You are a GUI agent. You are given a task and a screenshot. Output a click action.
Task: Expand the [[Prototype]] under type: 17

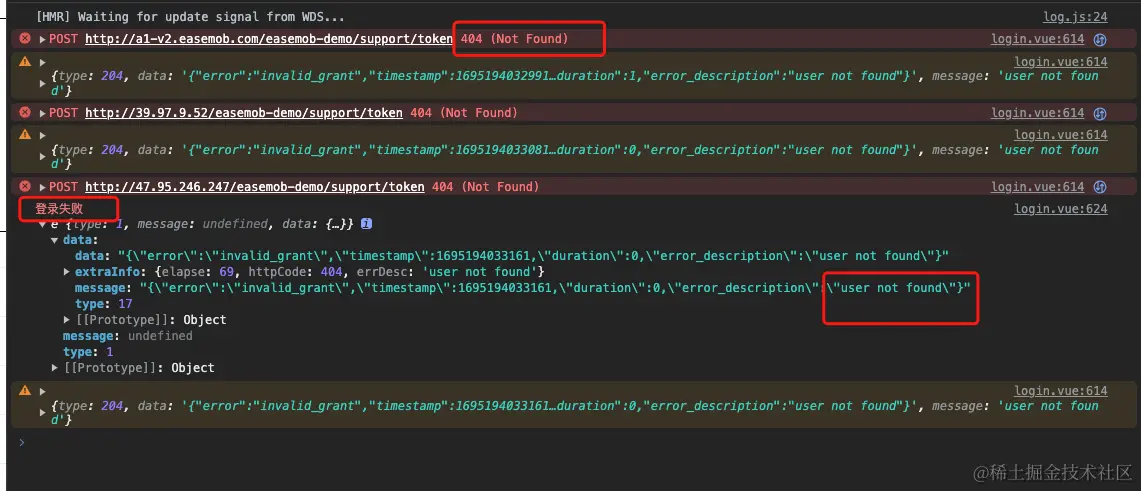(68, 320)
